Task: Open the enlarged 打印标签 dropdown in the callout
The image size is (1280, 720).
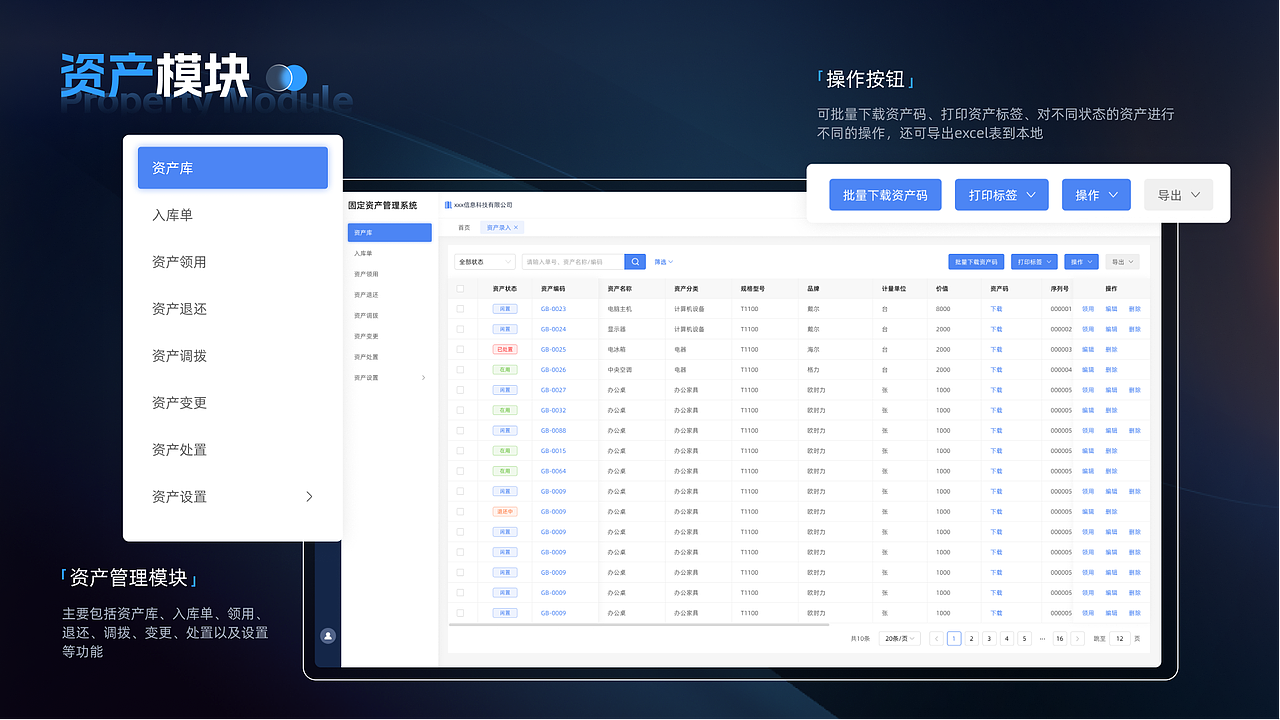Action: [1002, 195]
